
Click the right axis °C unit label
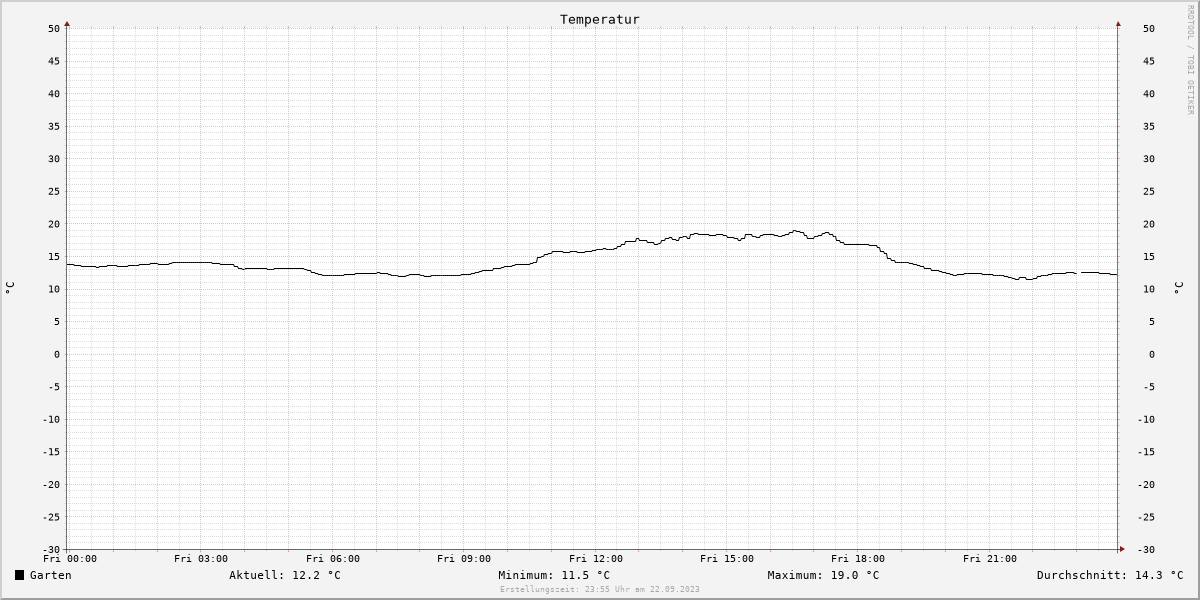(x=1178, y=288)
